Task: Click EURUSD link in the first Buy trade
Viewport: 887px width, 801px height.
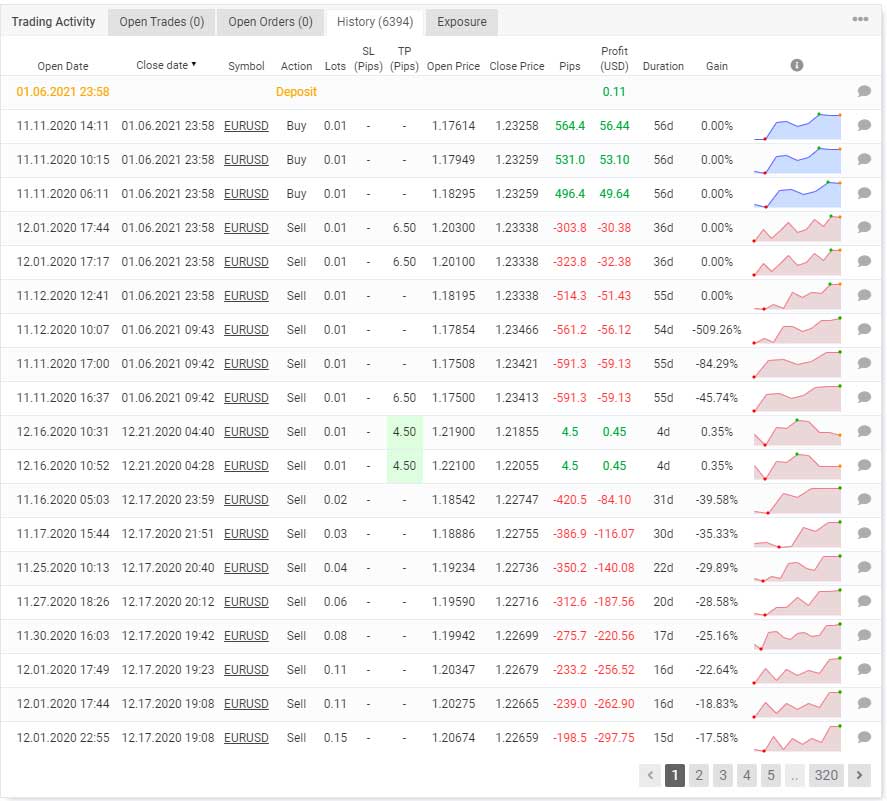Action: tap(246, 126)
